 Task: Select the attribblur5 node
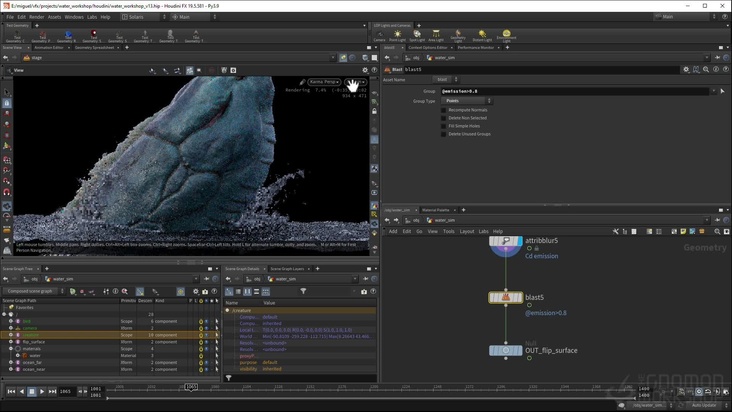[x=506, y=241]
